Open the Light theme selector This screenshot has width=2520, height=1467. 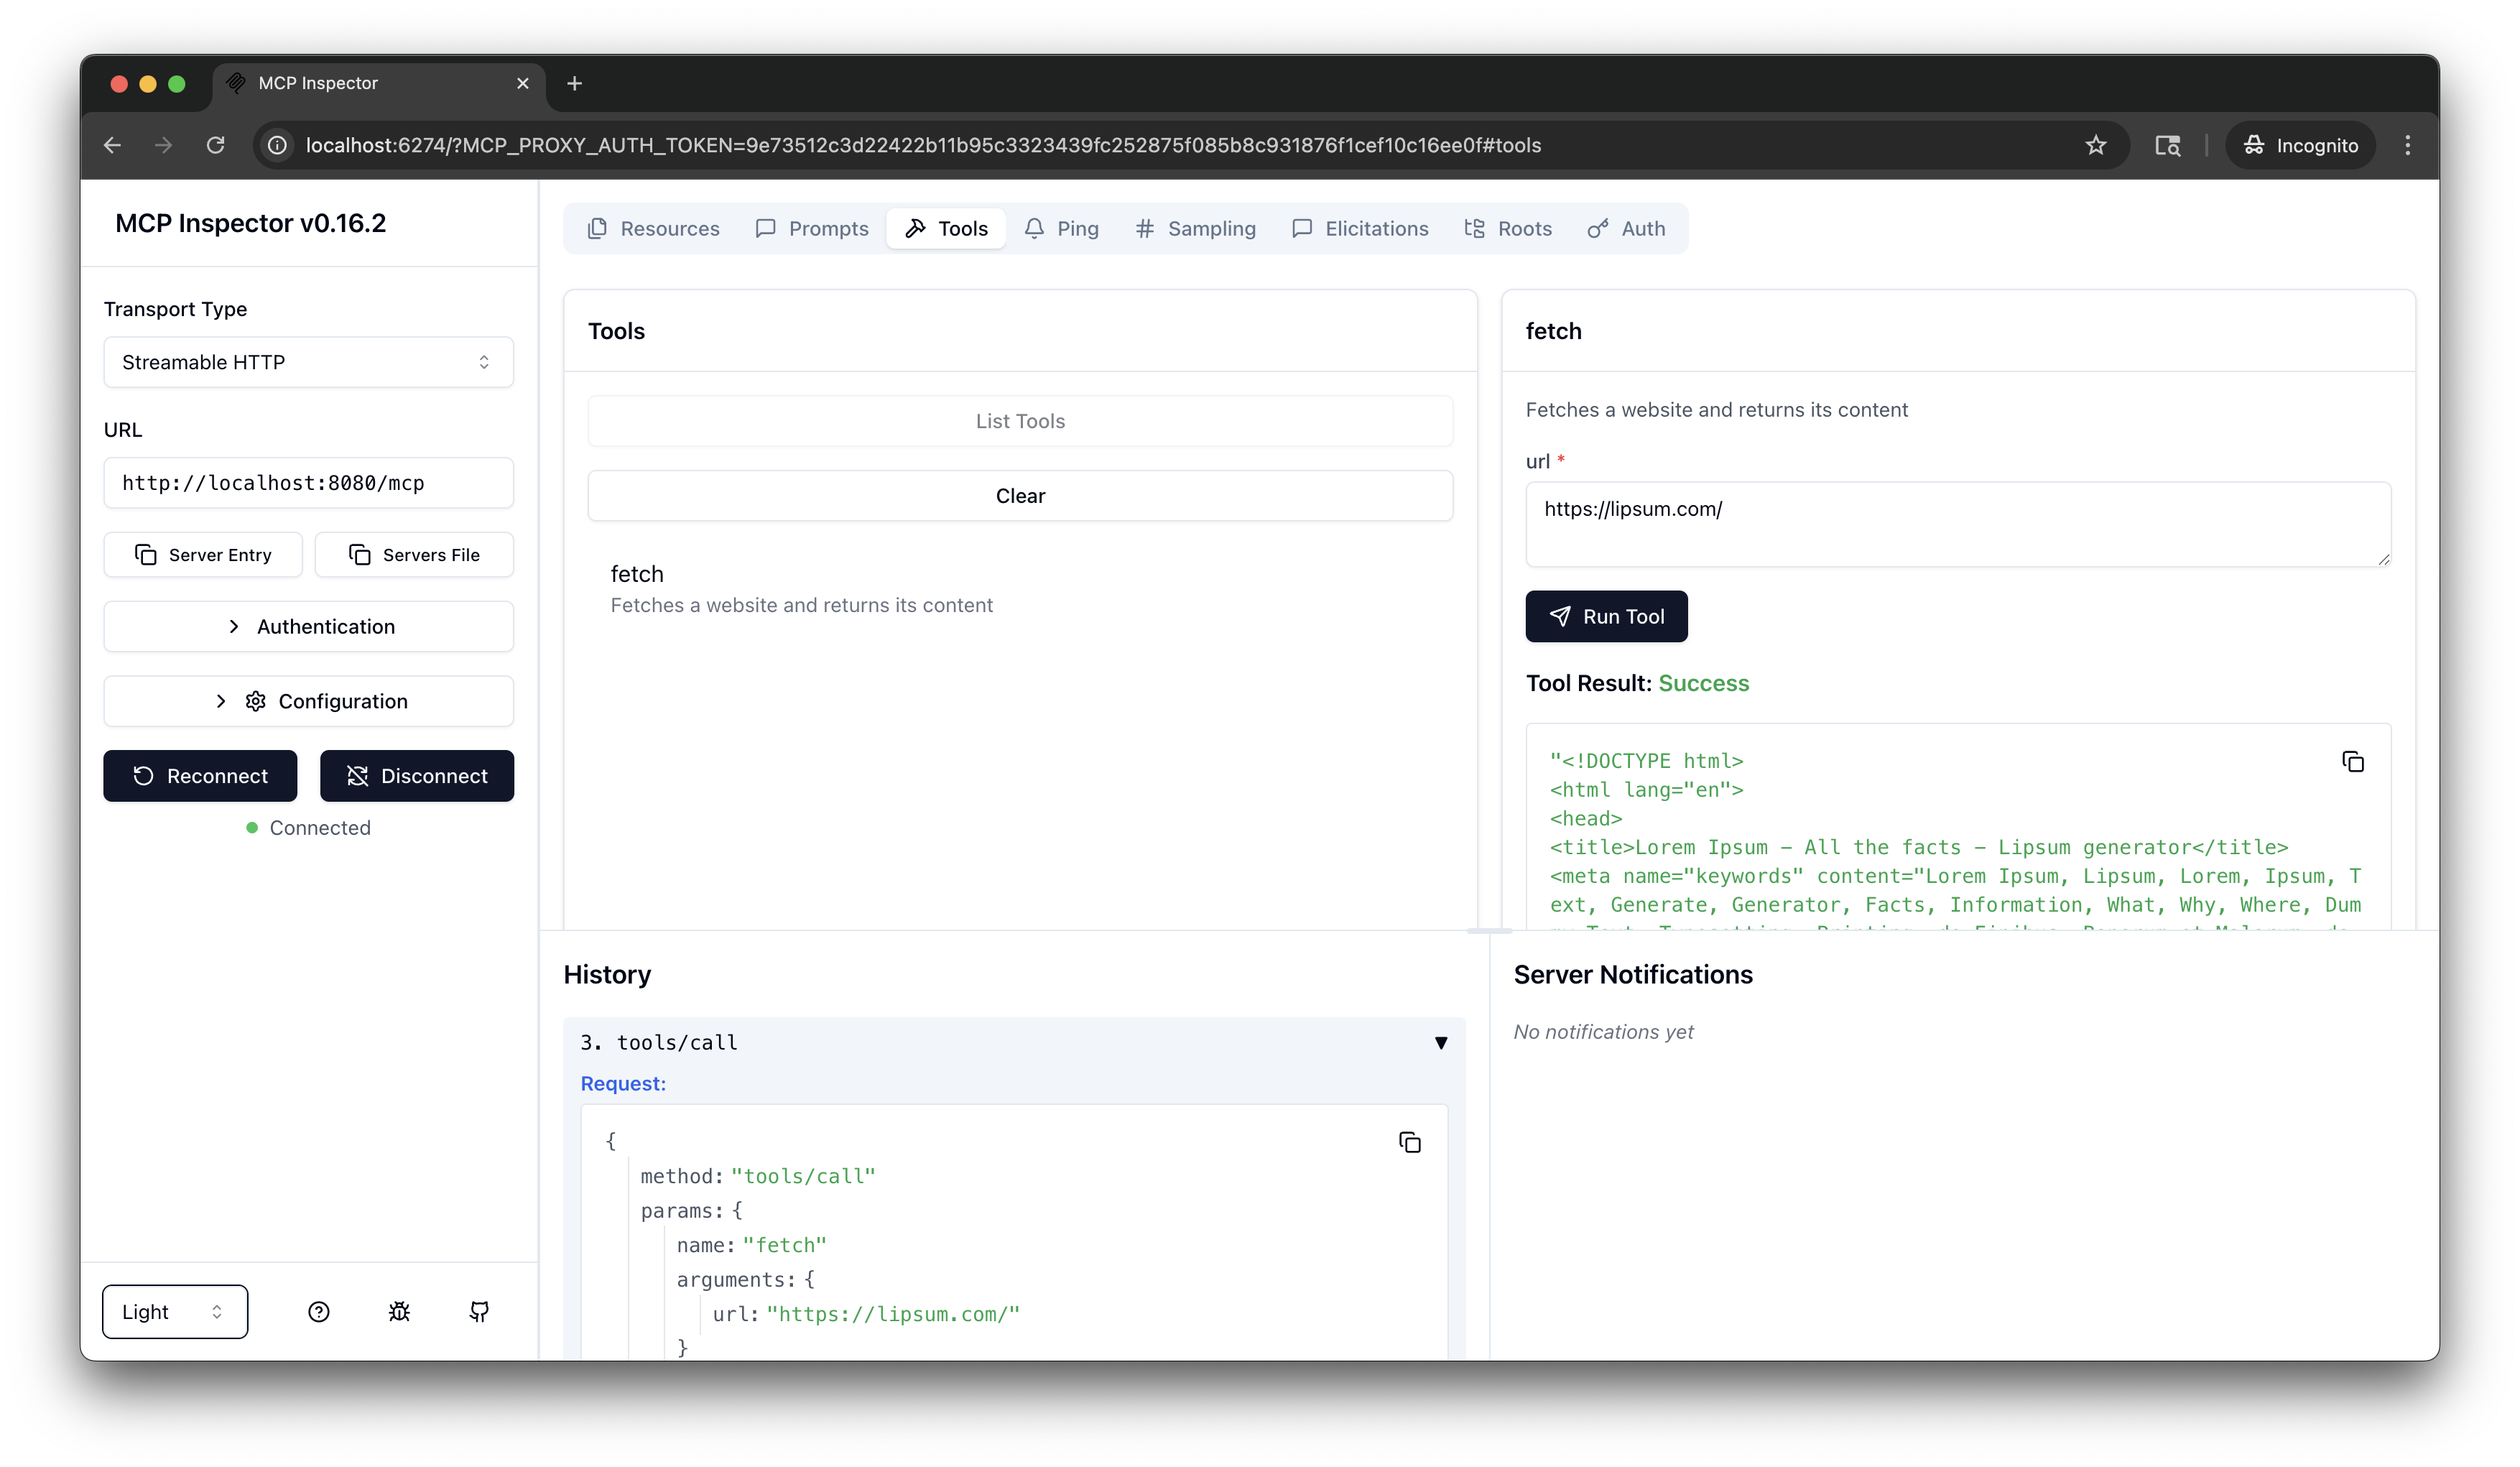[175, 1312]
